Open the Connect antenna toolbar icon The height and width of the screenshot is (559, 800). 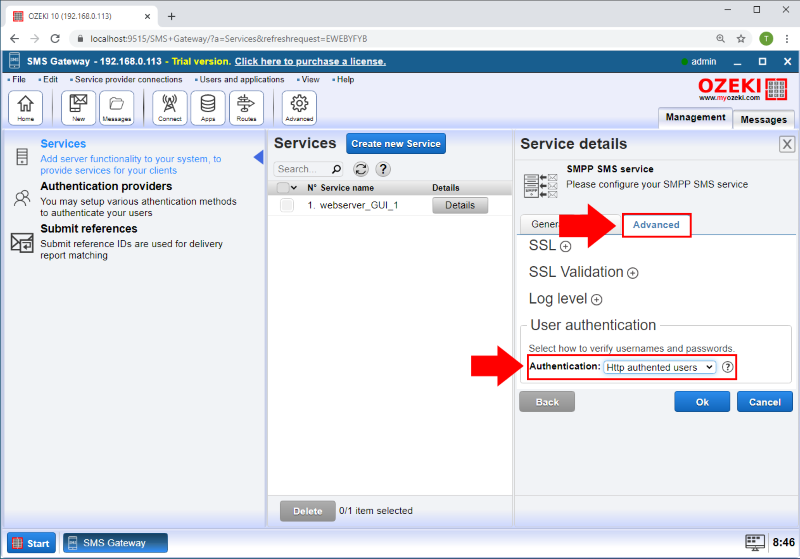[169, 108]
